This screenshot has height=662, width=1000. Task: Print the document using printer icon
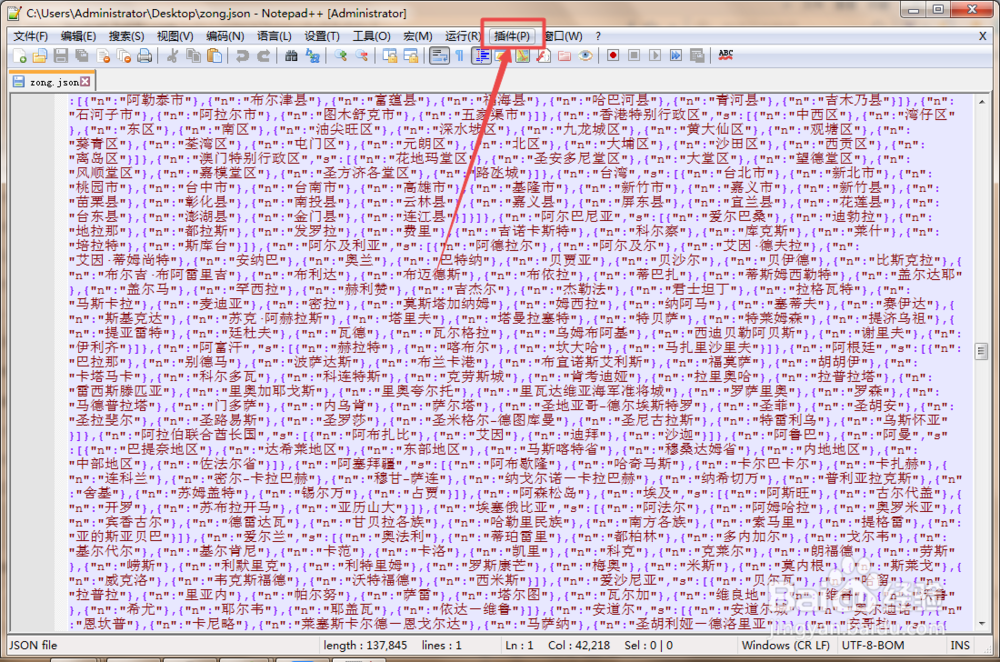coord(145,56)
